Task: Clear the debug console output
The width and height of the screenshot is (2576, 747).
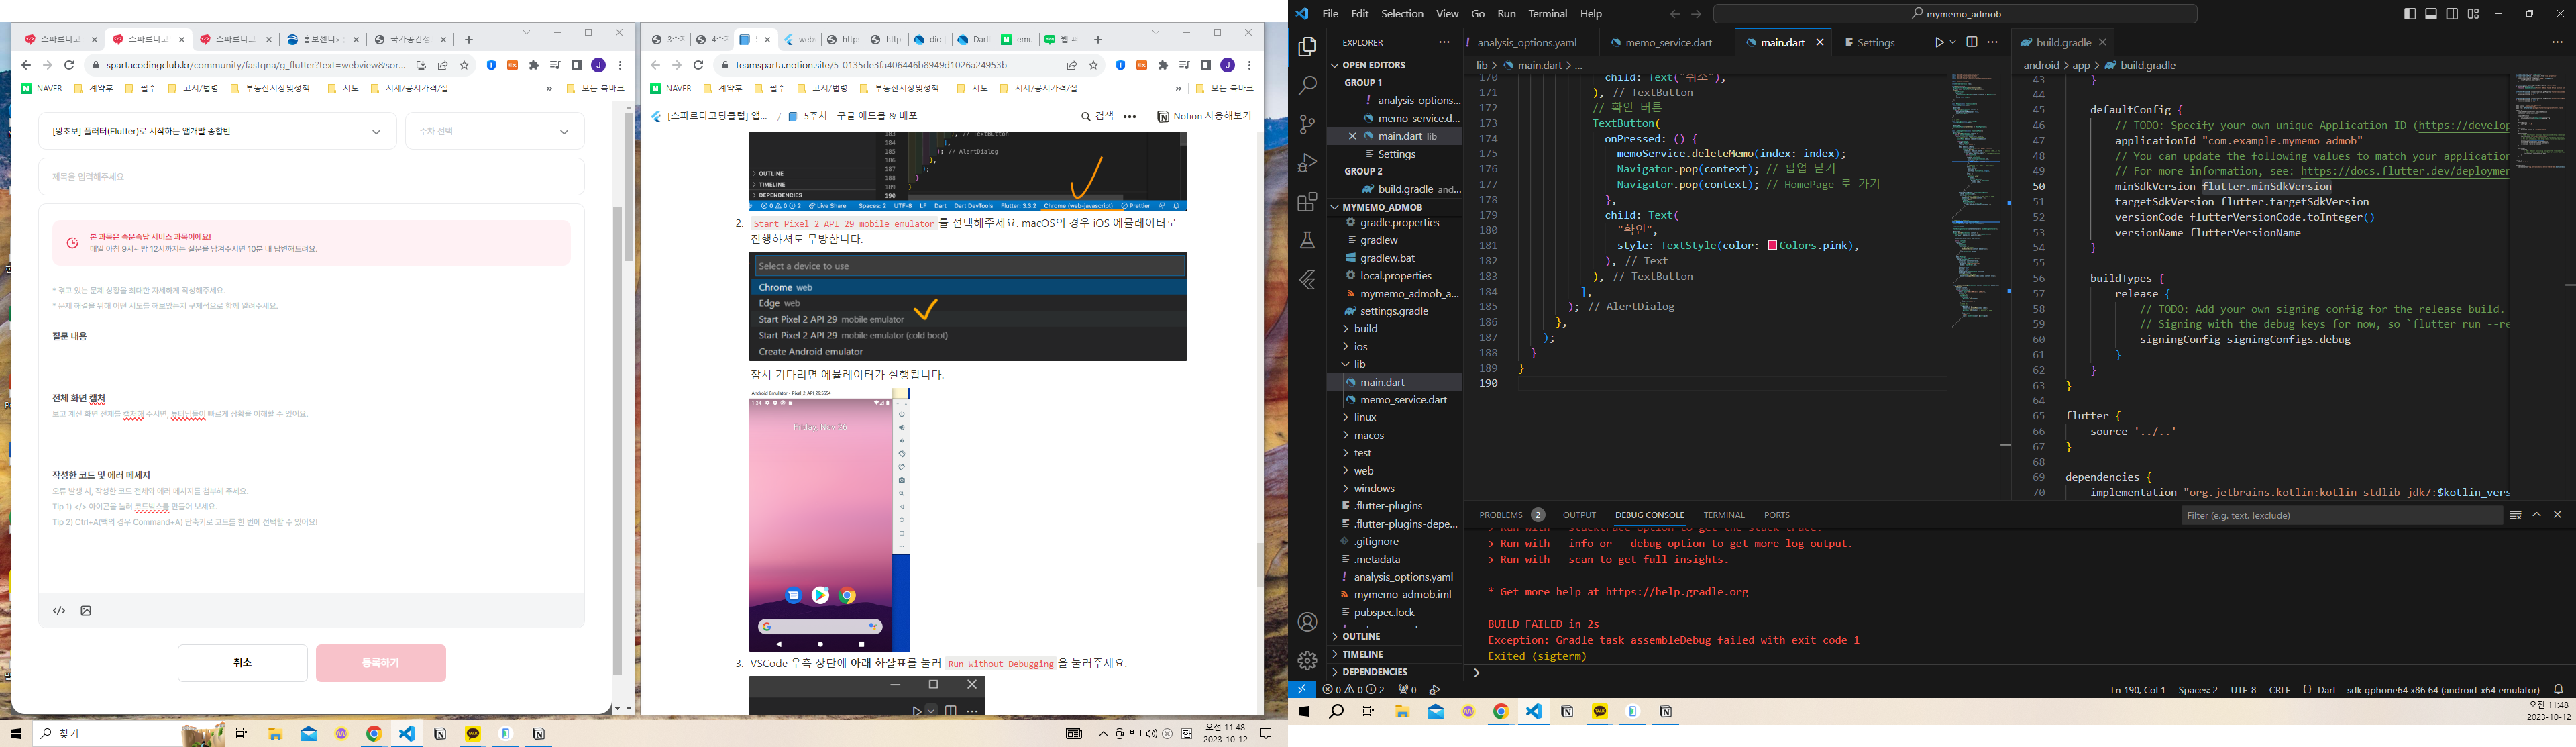Action: coord(2515,515)
